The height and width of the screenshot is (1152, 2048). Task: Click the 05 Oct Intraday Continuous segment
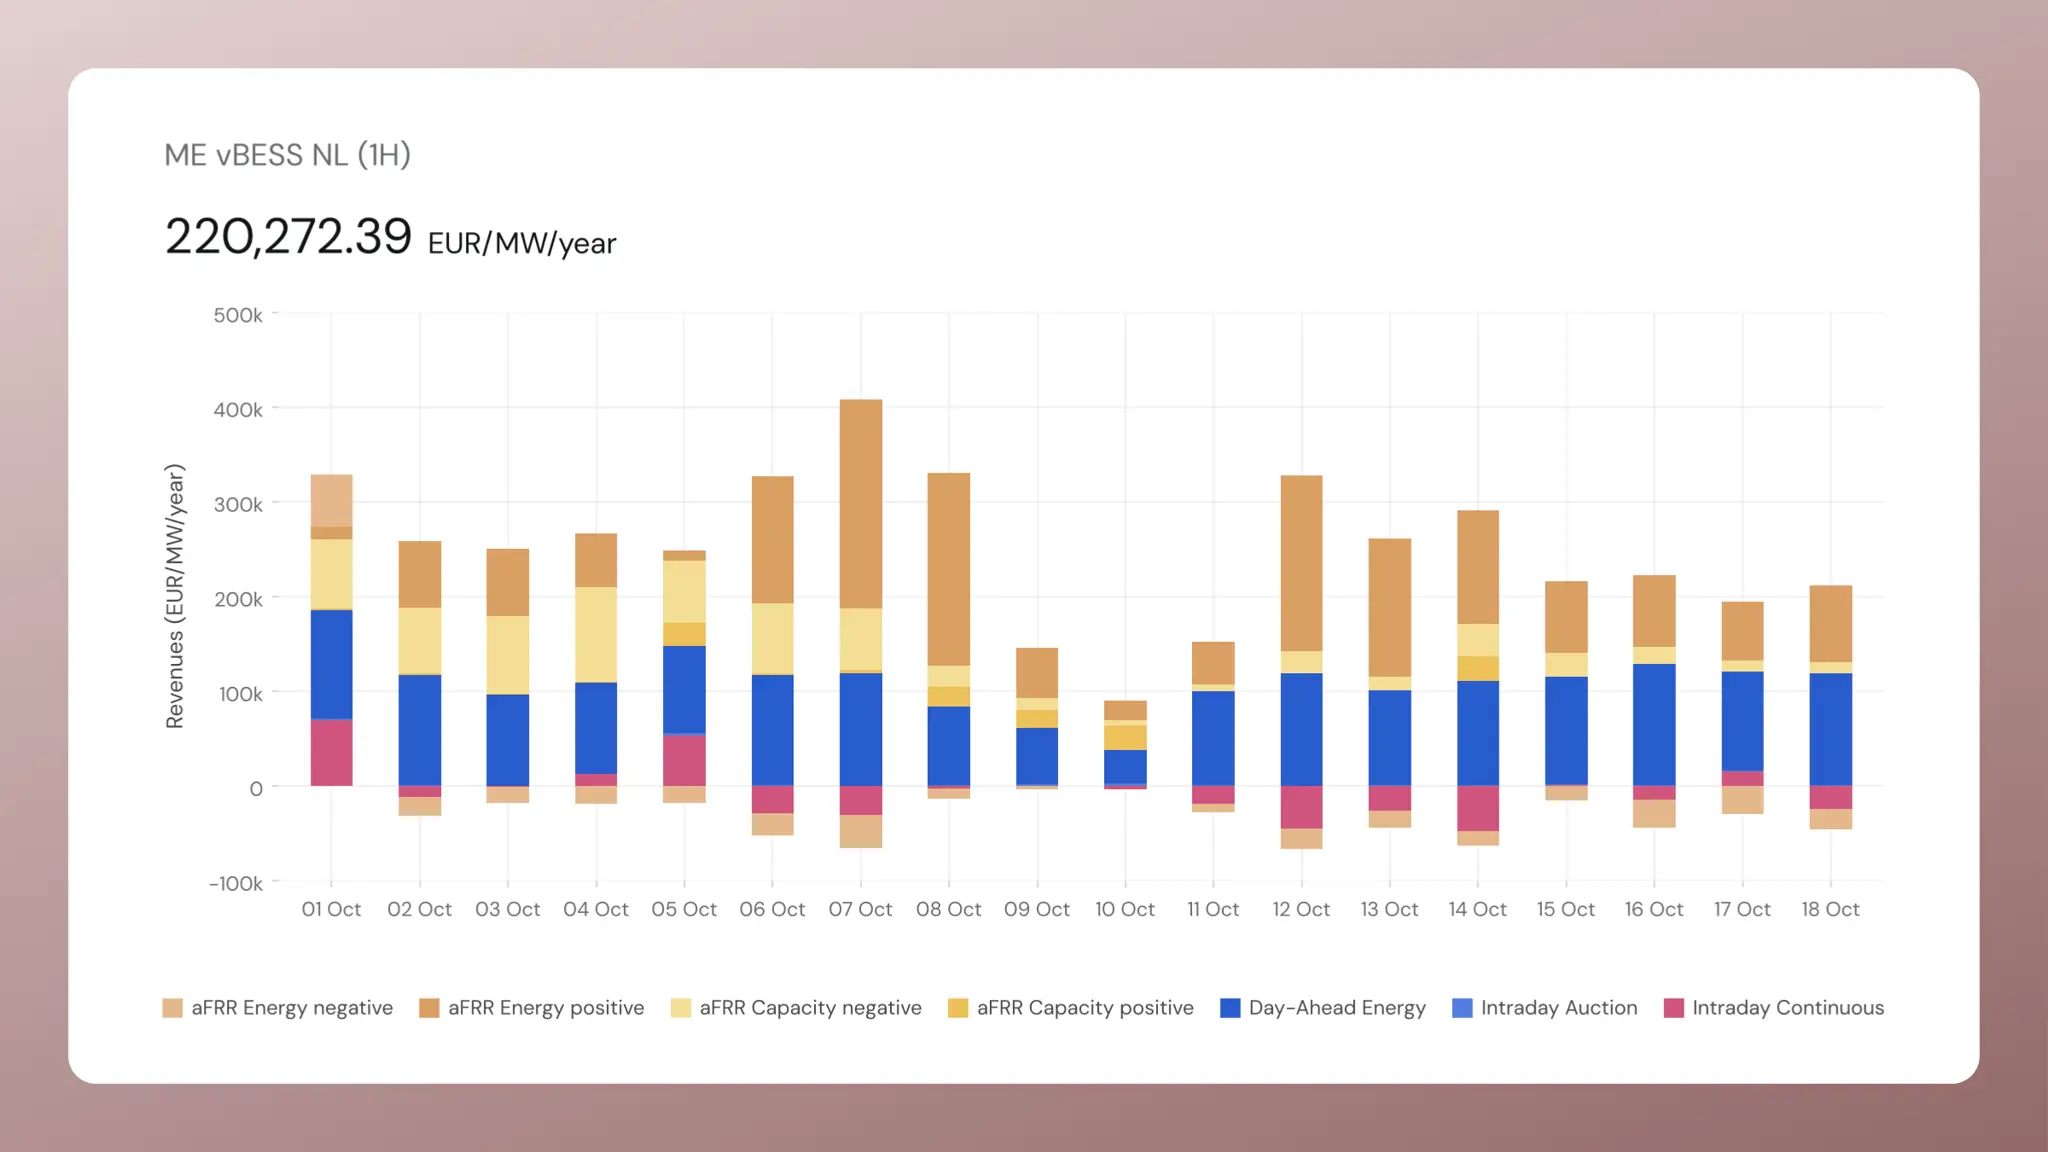click(x=684, y=760)
